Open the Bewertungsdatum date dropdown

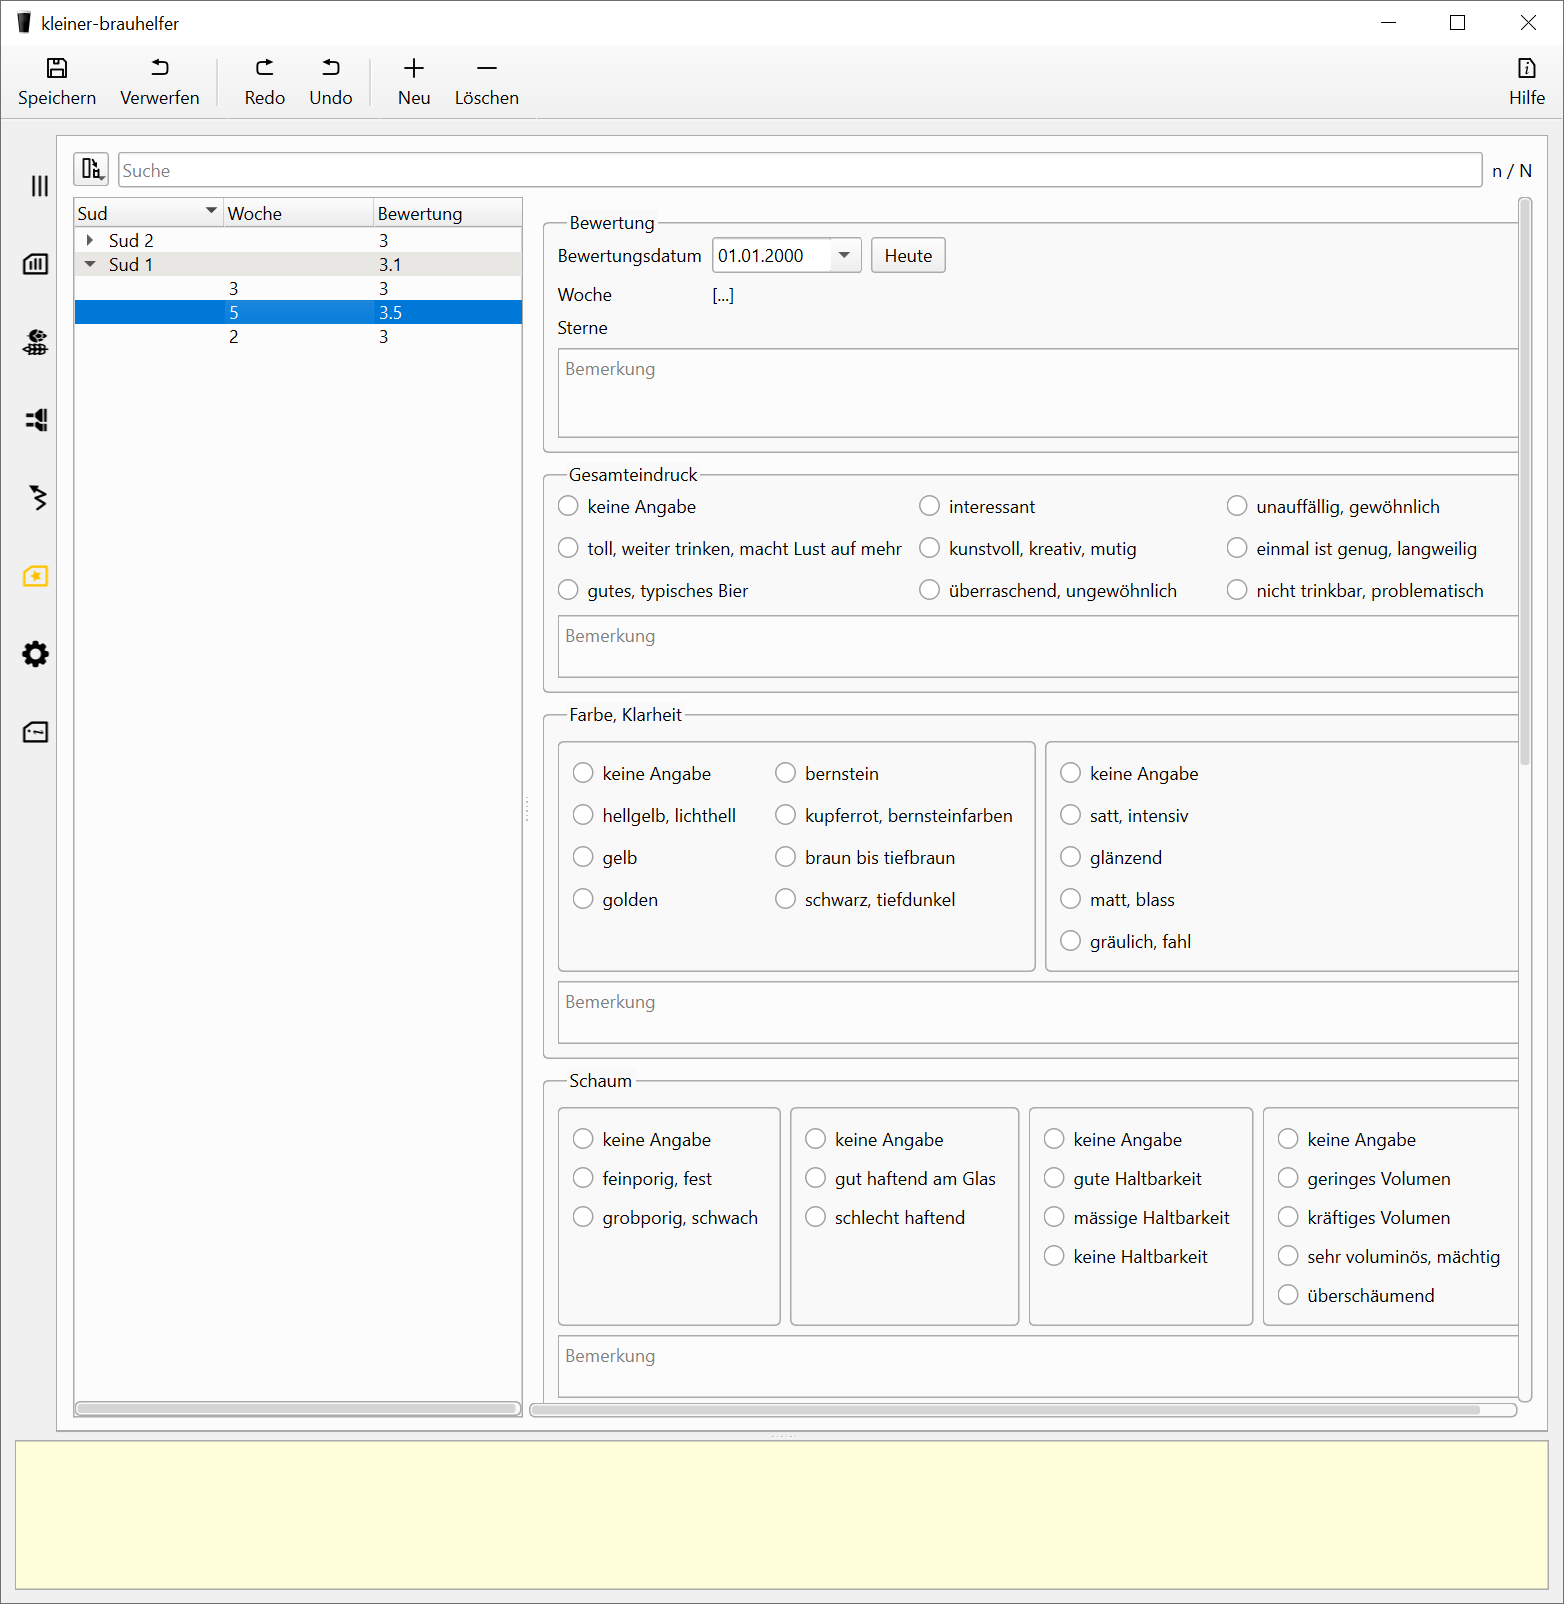pos(844,255)
